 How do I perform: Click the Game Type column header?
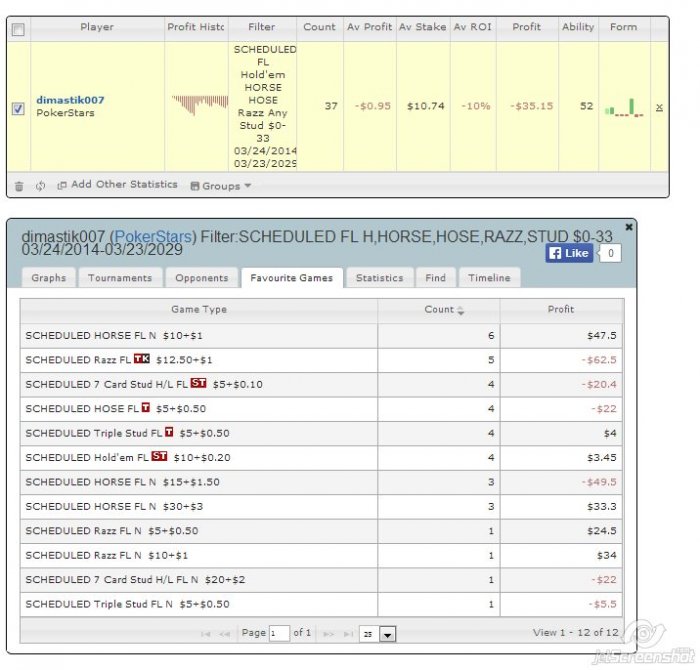click(x=199, y=310)
